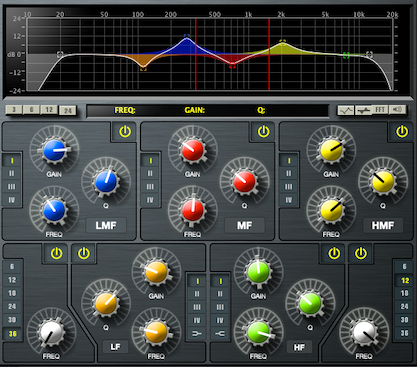Select type II for the LMF band
The height and width of the screenshot is (367, 417).
[12, 174]
